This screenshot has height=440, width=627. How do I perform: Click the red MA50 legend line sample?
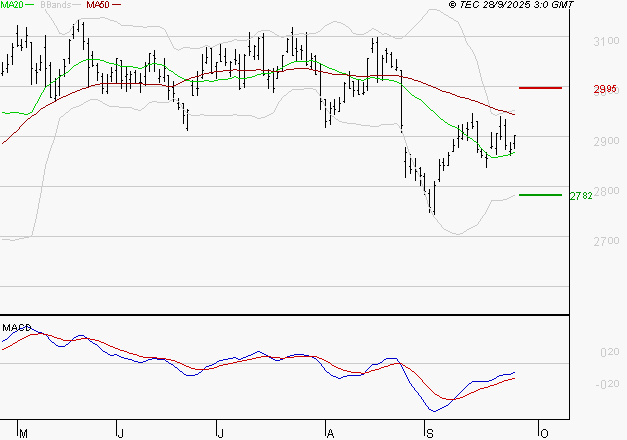(x=116, y=6)
